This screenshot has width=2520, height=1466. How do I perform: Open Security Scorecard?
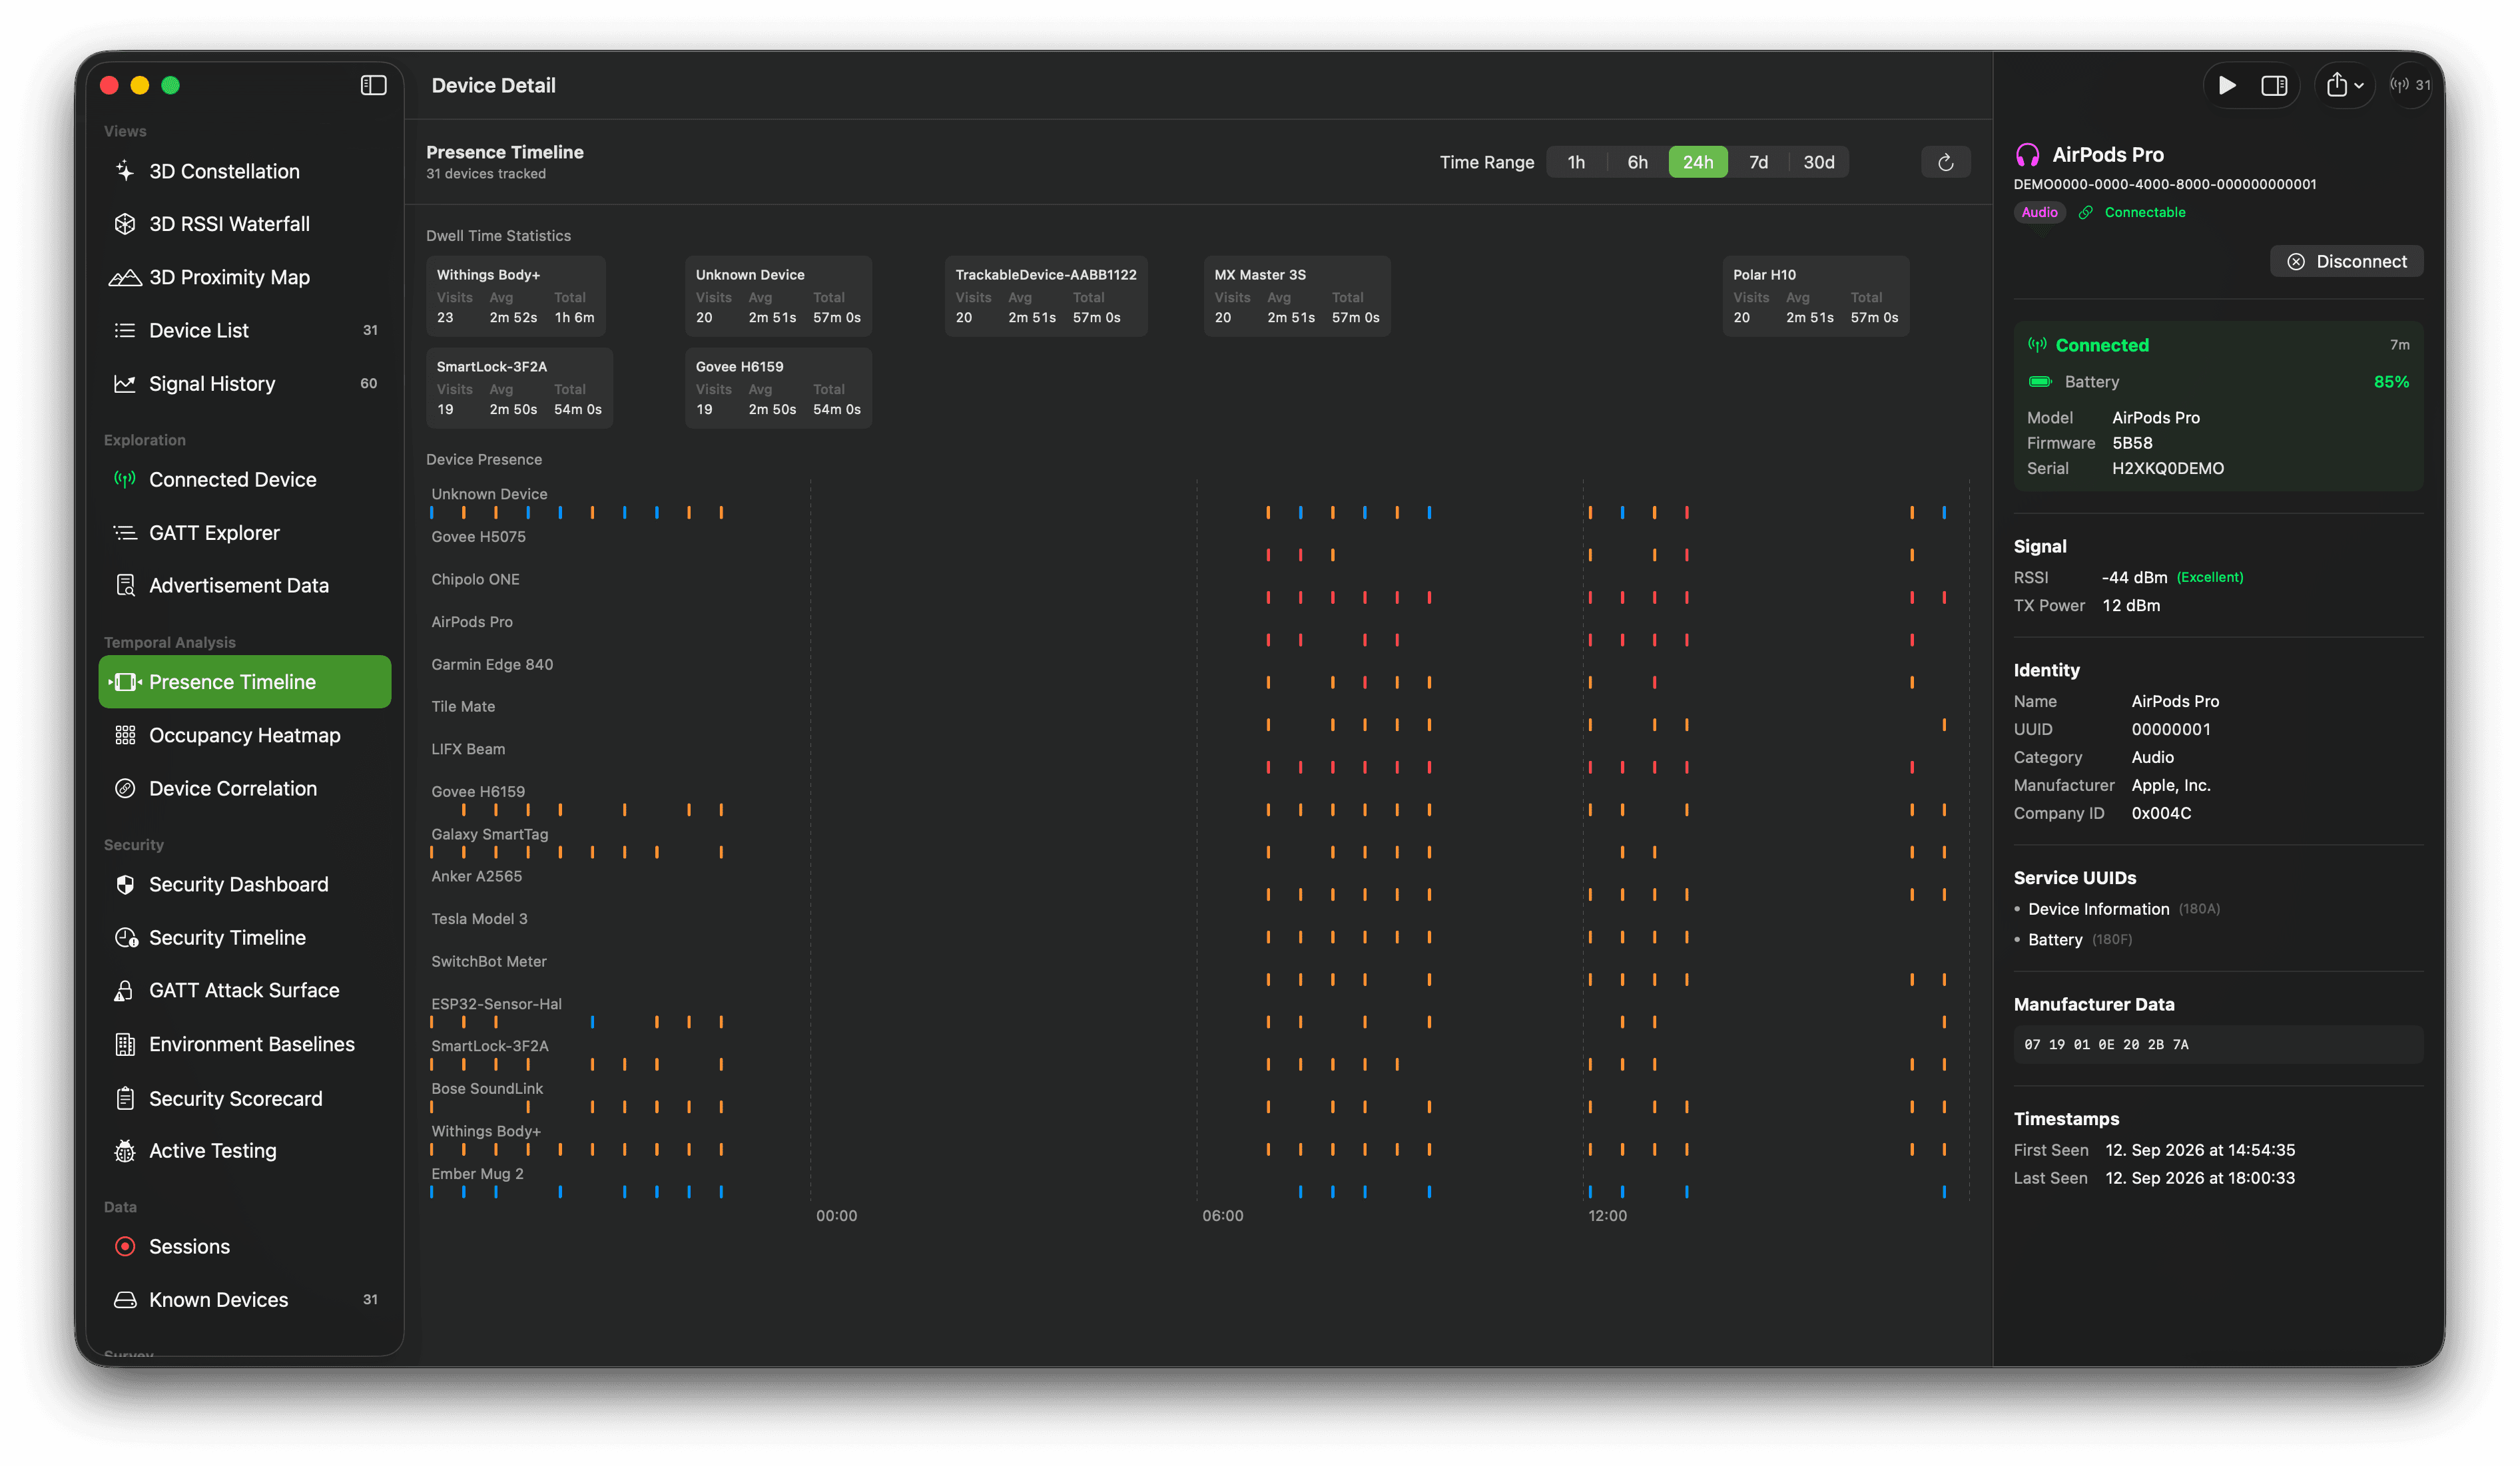click(244, 1098)
